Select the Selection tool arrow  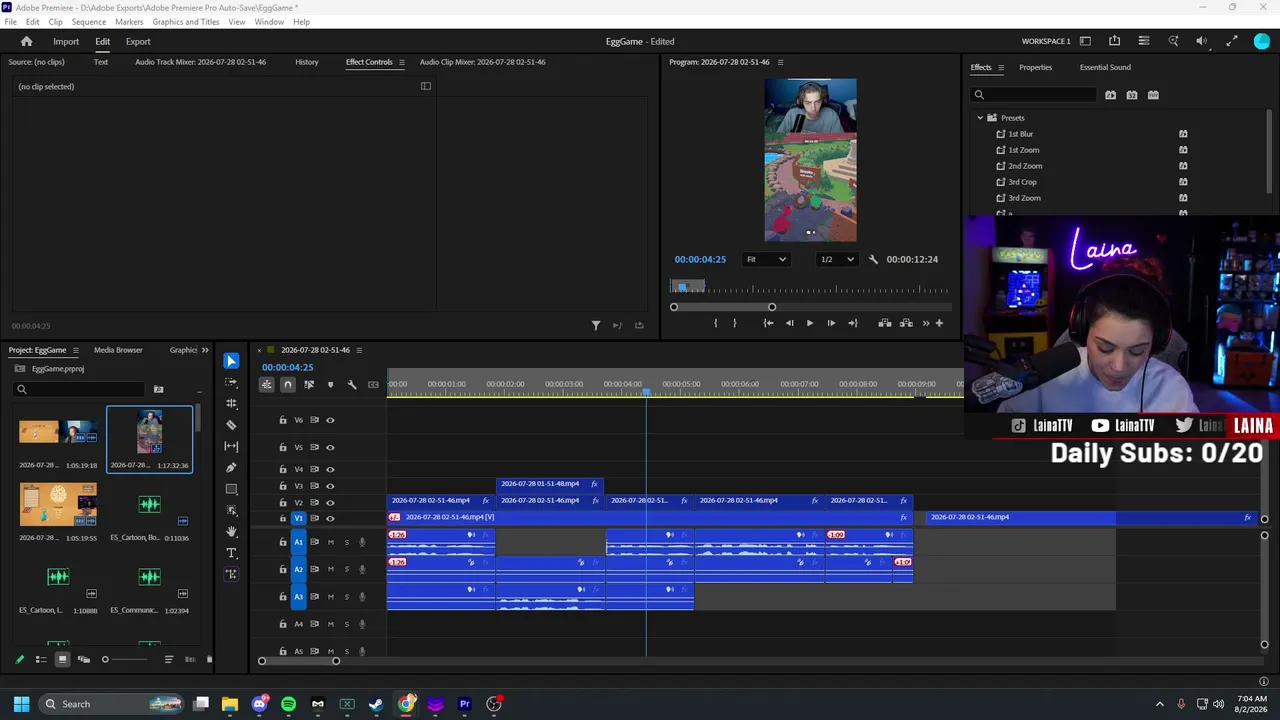pyautogui.click(x=231, y=361)
